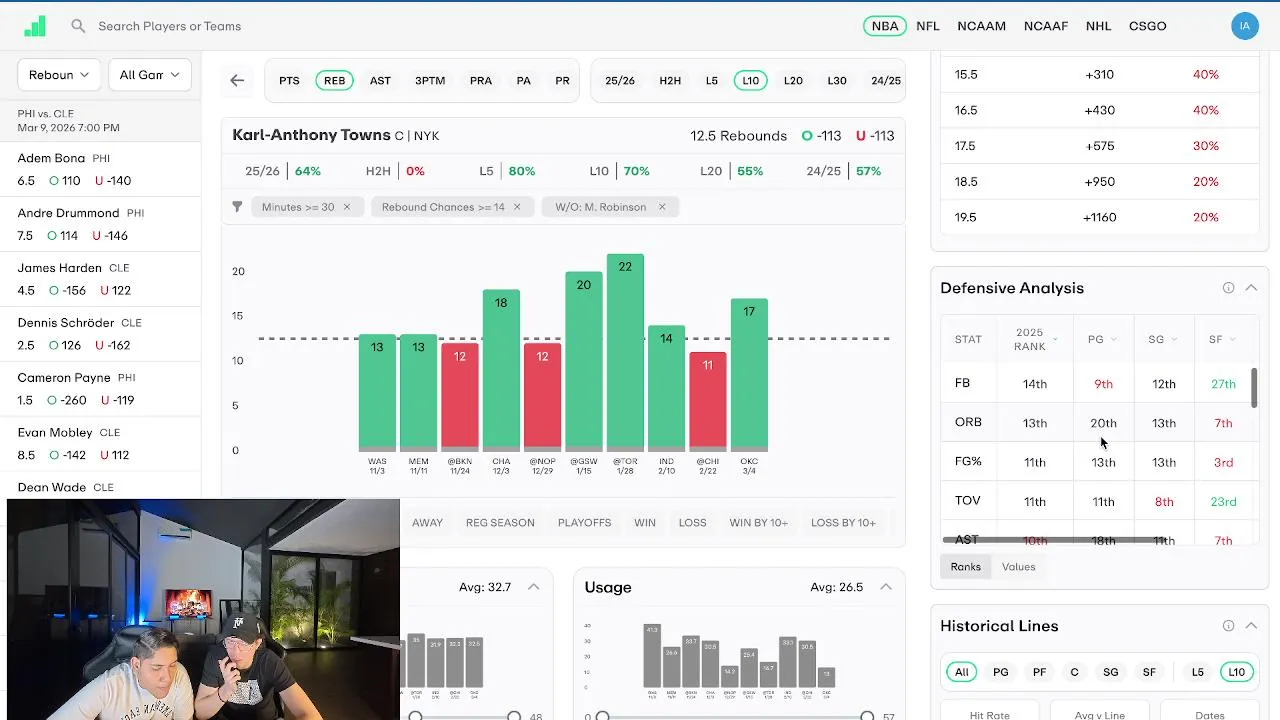Select the L10 range above the chart
Screen dimensions: 1280x720
click(750, 81)
